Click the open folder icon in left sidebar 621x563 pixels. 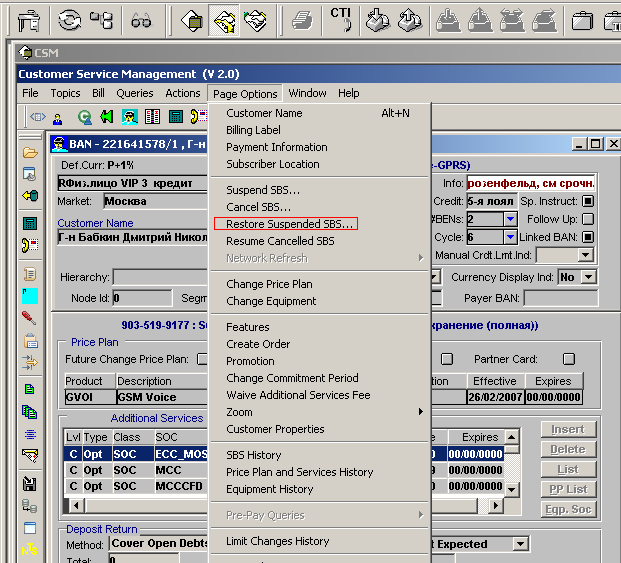[30, 153]
